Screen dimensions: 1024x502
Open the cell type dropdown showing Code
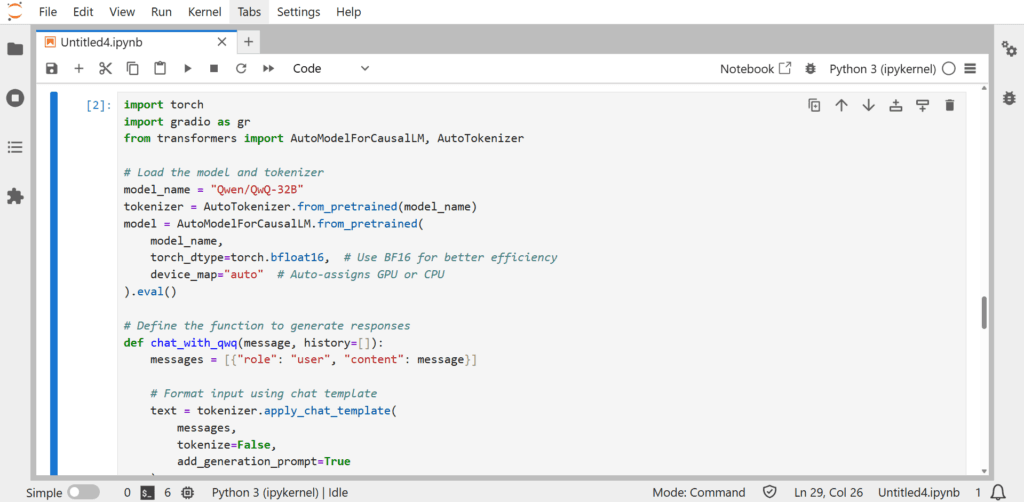click(330, 69)
